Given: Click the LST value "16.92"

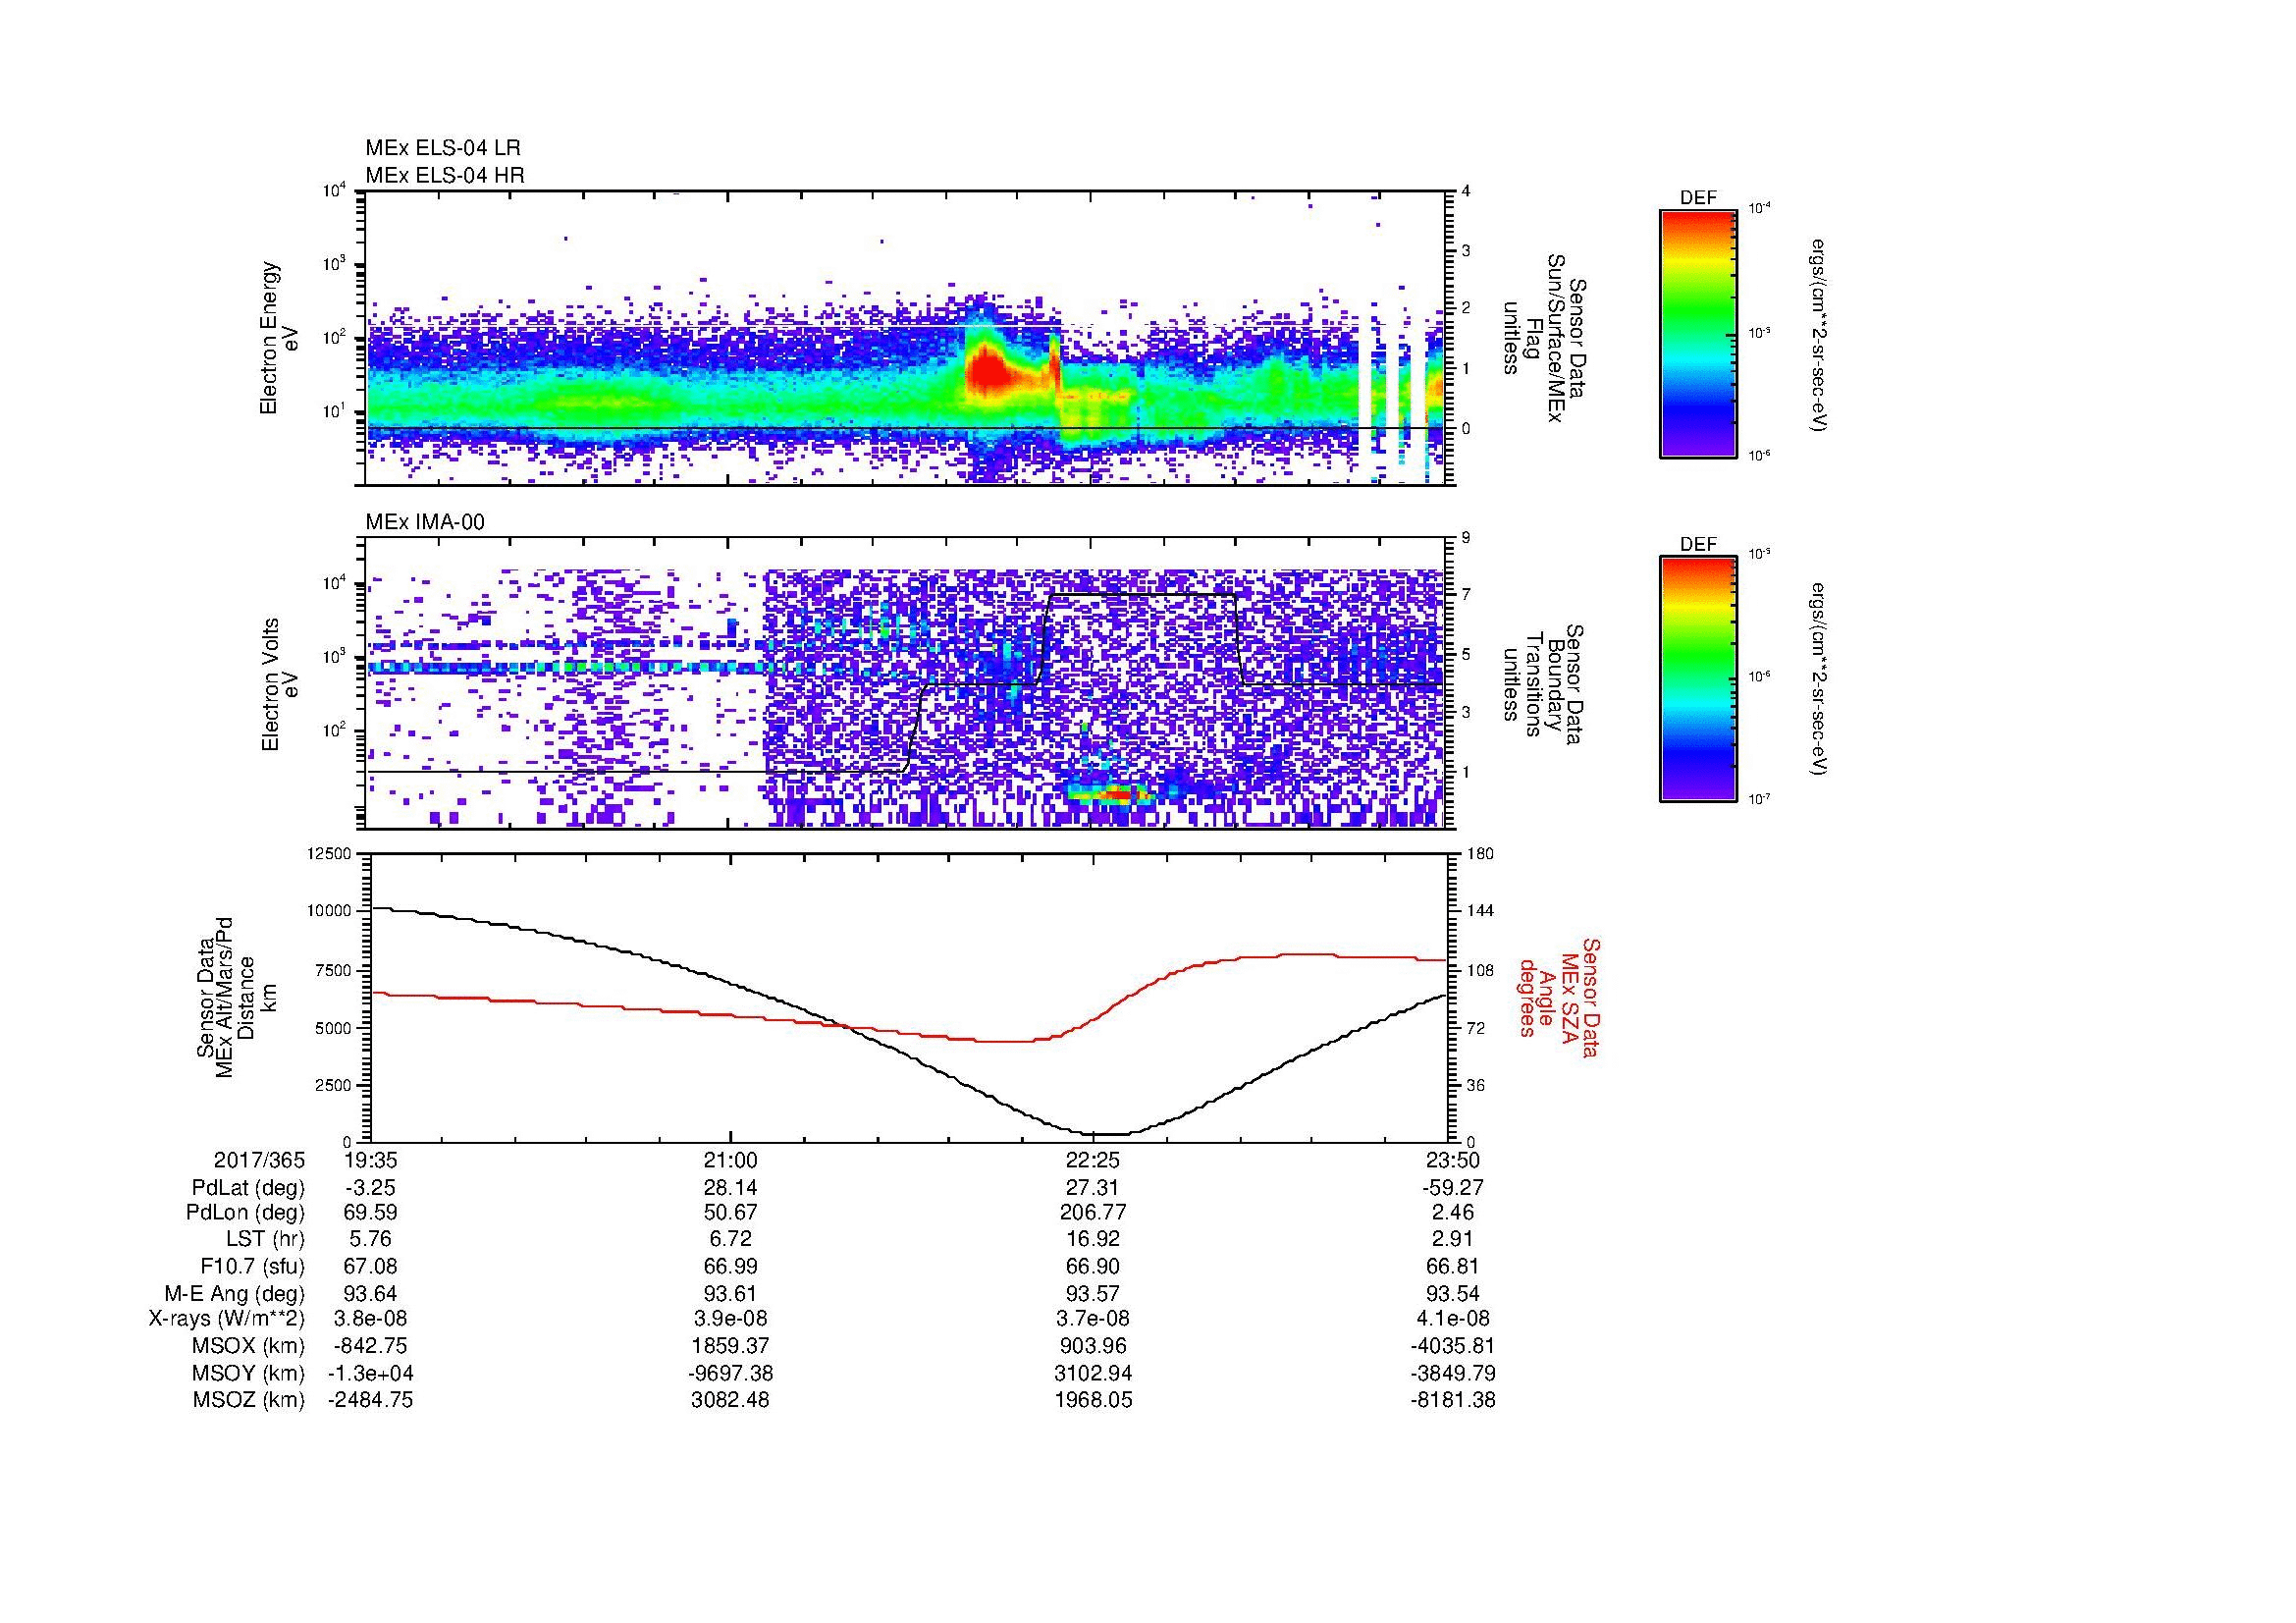Looking at the screenshot, I should [1093, 1240].
